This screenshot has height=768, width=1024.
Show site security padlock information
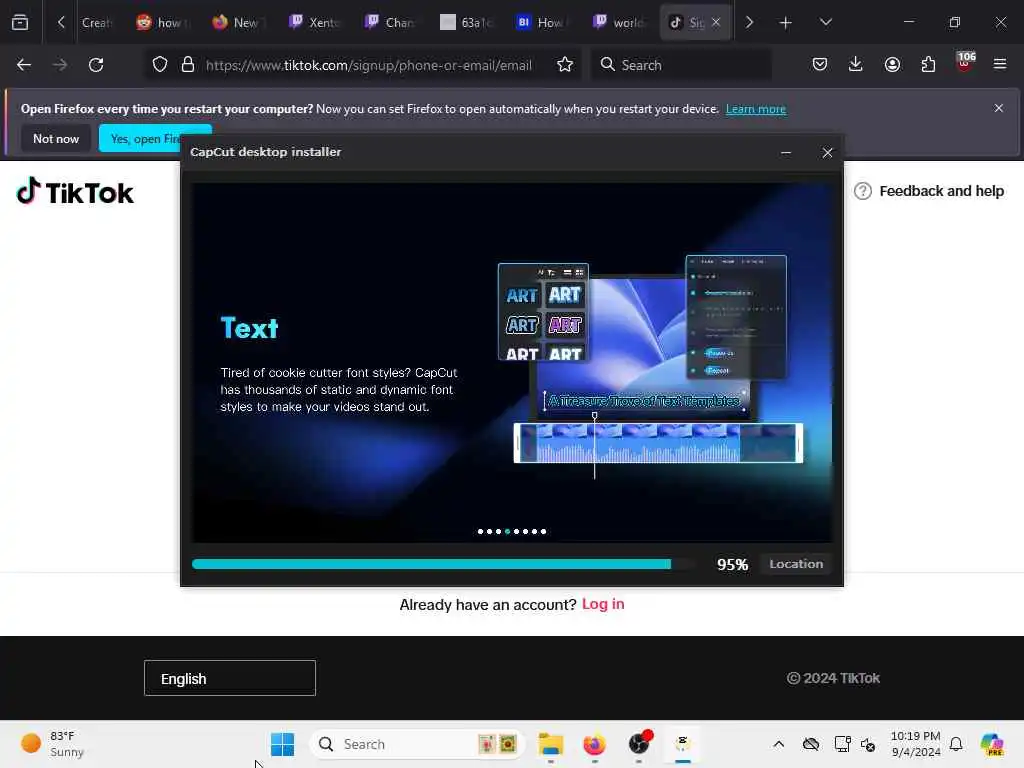pyautogui.click(x=188, y=65)
